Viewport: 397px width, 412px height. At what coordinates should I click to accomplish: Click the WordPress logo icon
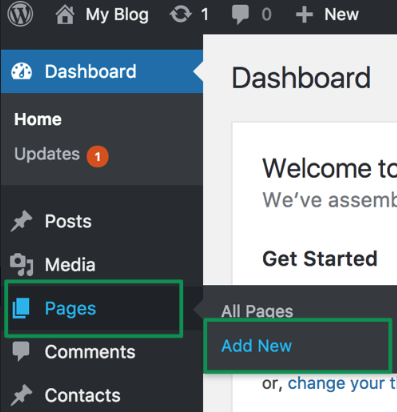pos(20,14)
